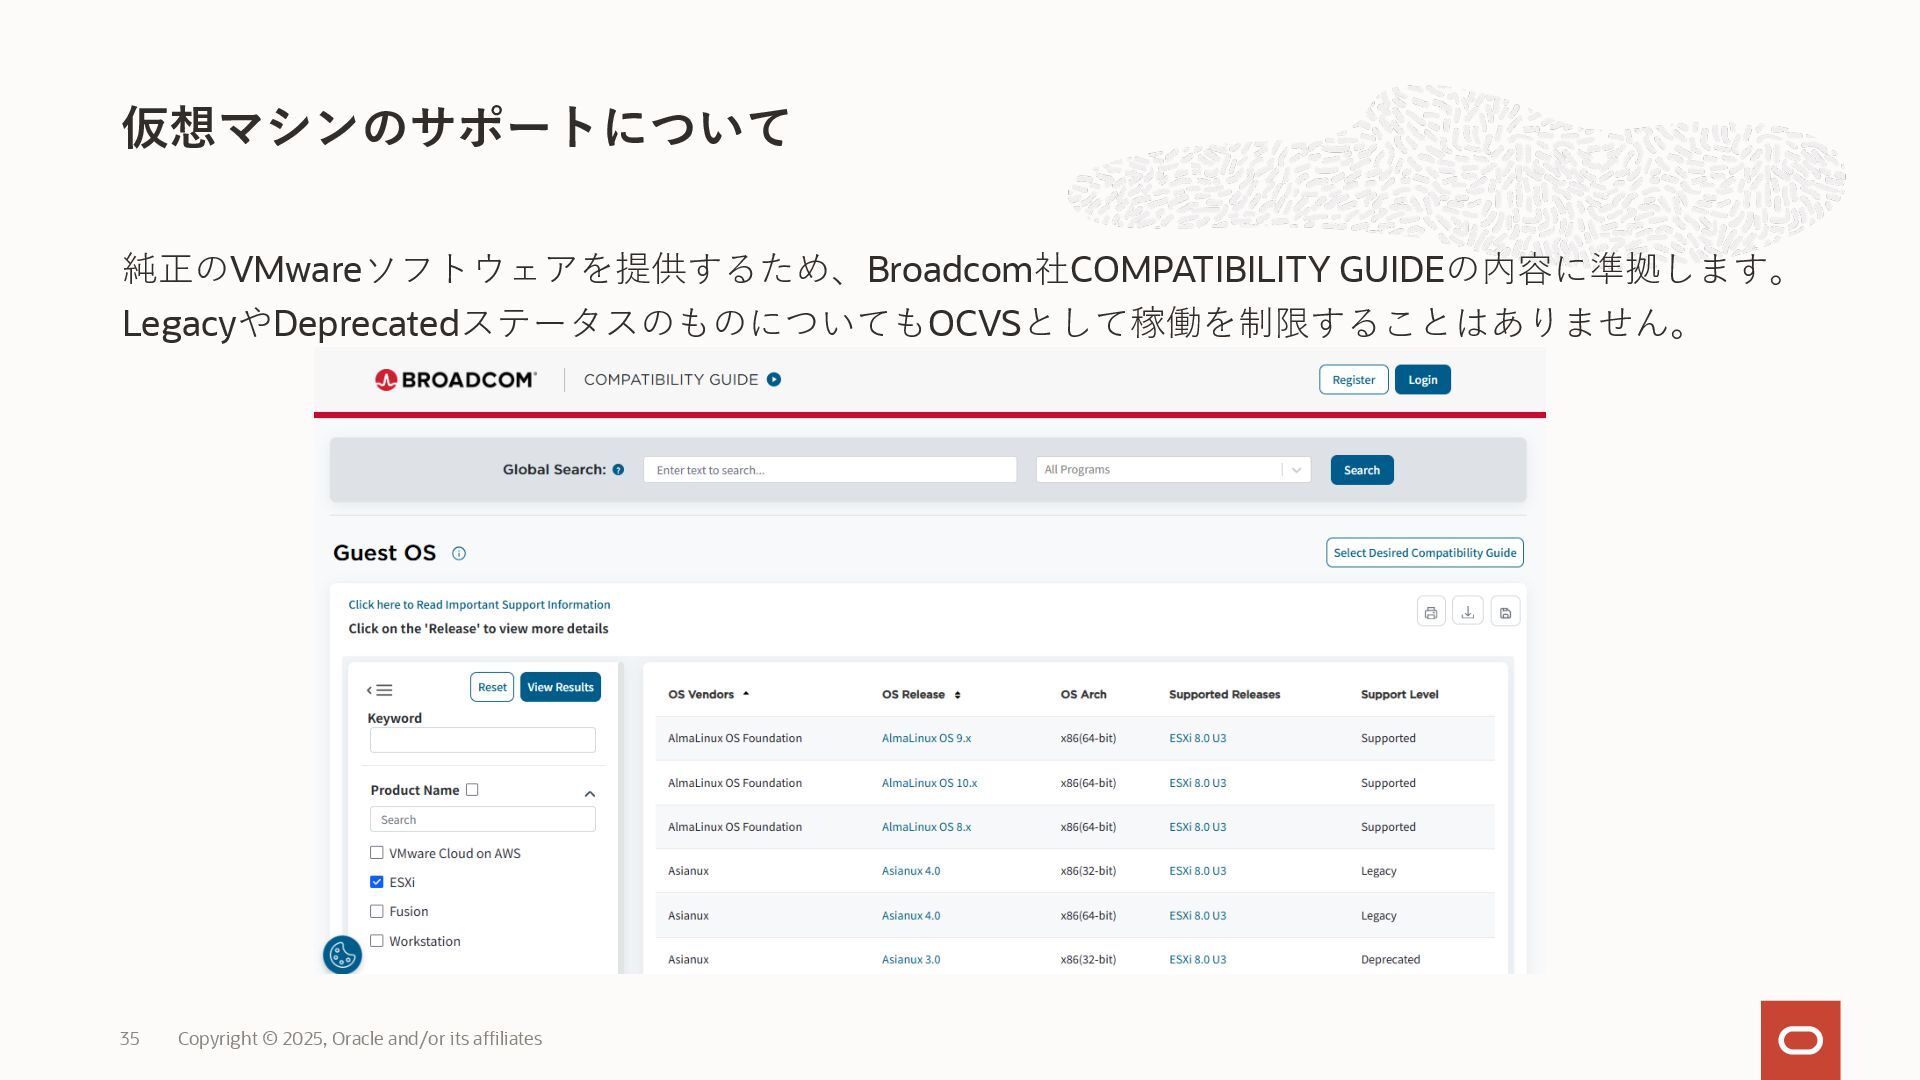The width and height of the screenshot is (1920, 1080).
Task: Sort by OS Vendors arrow
Action: point(746,694)
